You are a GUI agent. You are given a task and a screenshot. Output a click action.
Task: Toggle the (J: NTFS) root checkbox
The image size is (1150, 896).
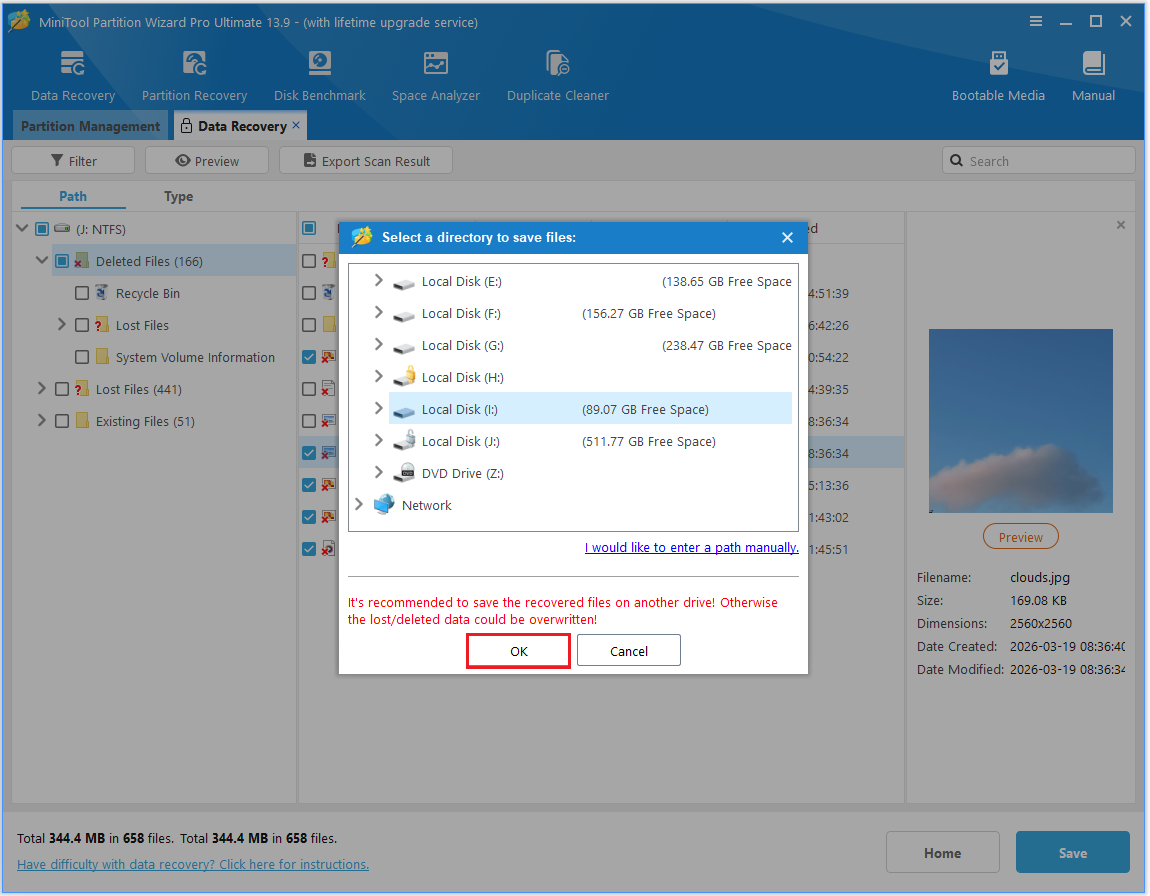pyautogui.click(x=42, y=229)
